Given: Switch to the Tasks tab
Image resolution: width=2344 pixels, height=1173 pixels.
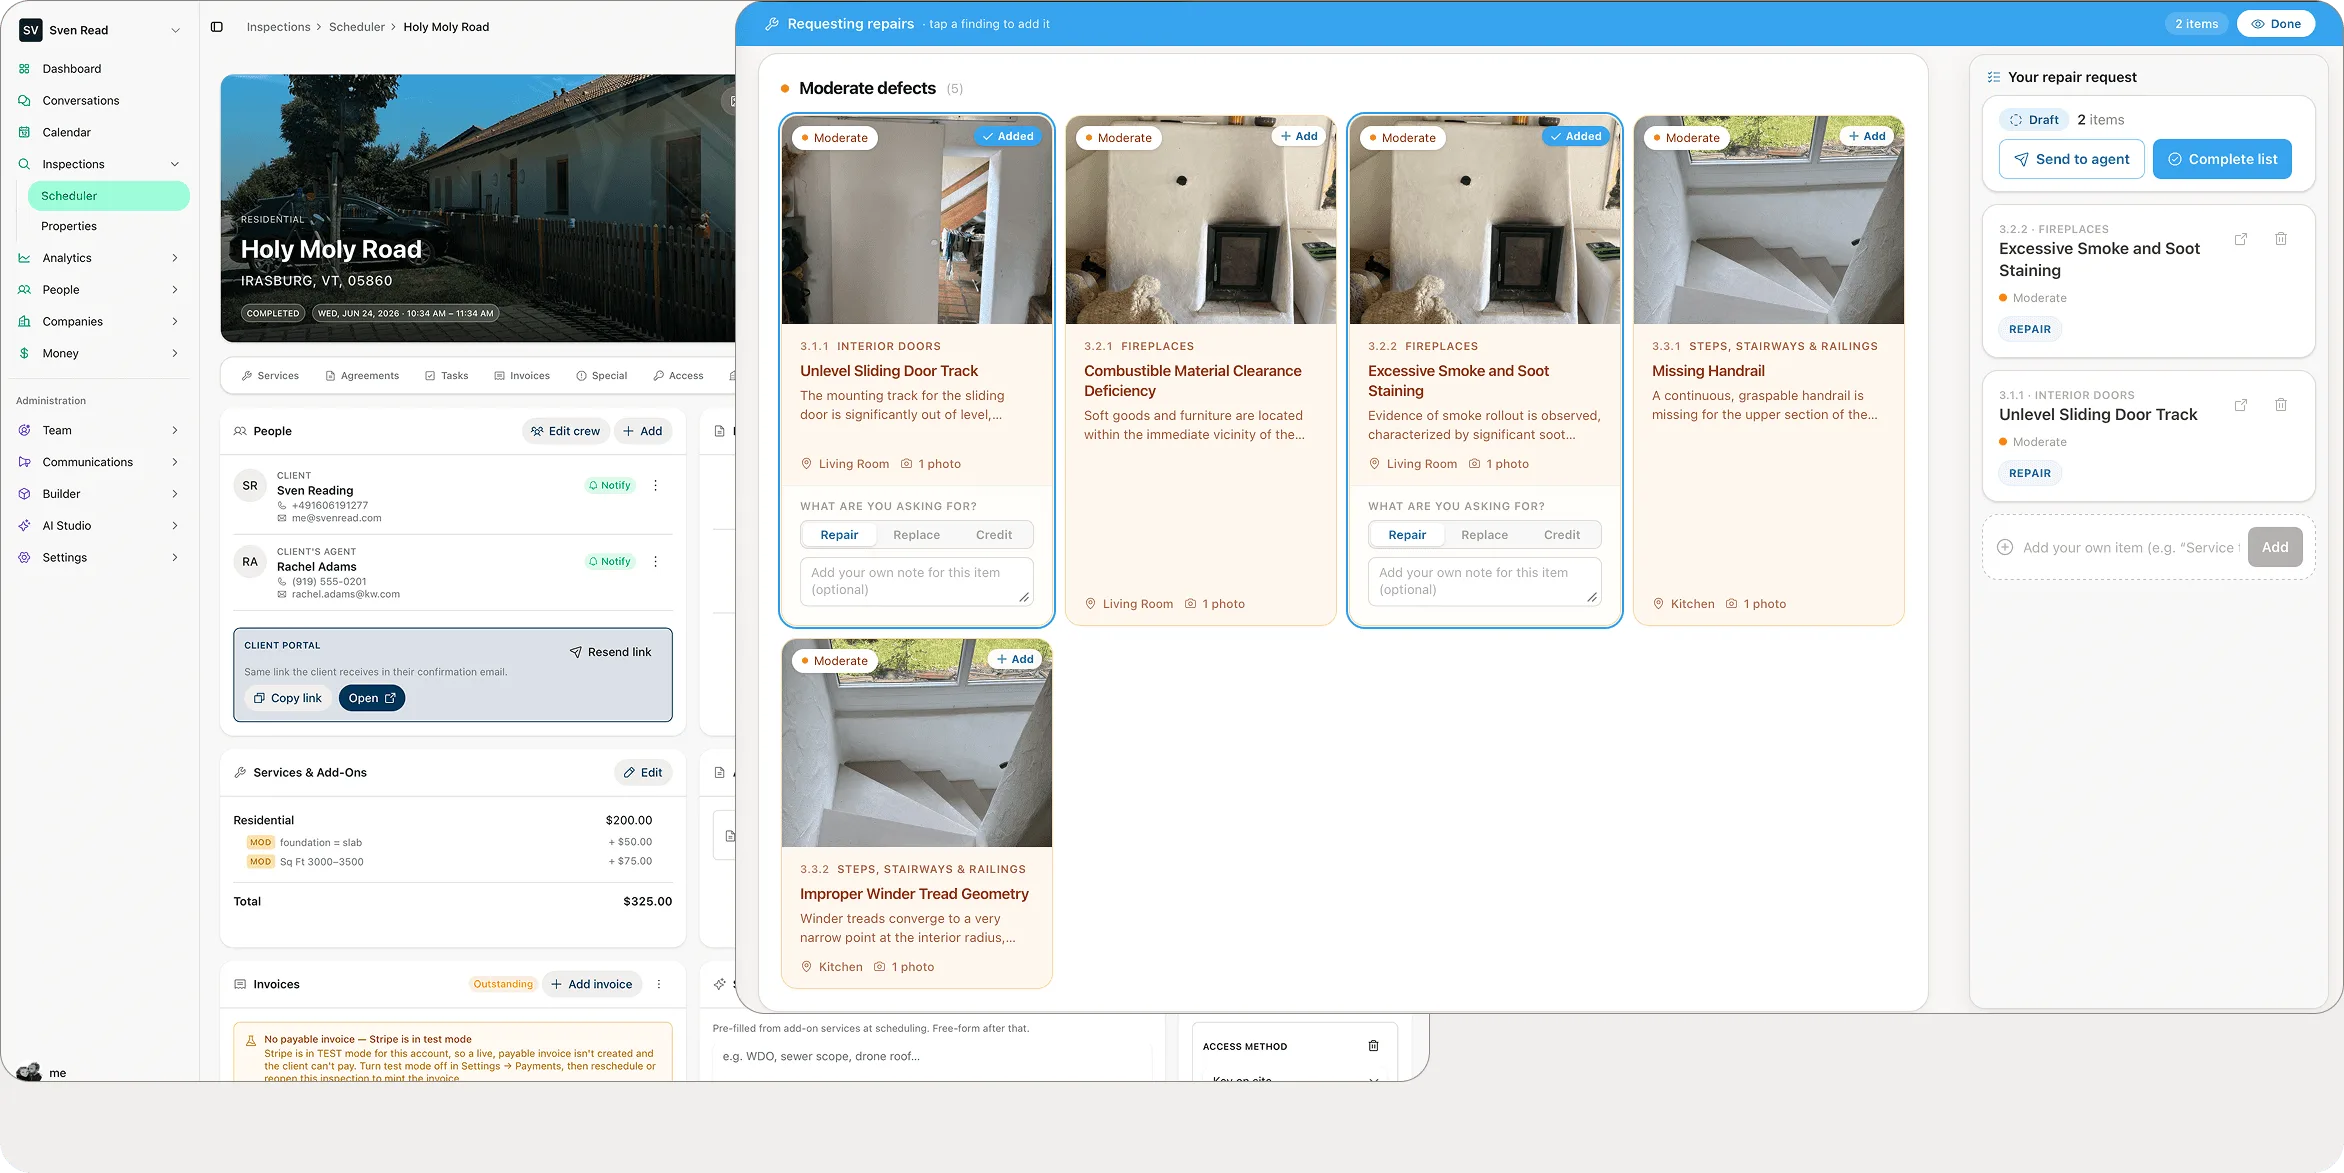Looking at the screenshot, I should click(446, 376).
